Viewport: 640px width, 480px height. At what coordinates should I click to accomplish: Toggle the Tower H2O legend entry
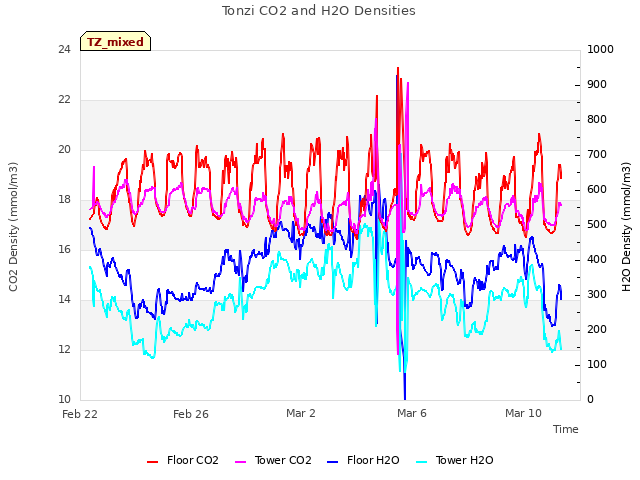tap(454, 460)
